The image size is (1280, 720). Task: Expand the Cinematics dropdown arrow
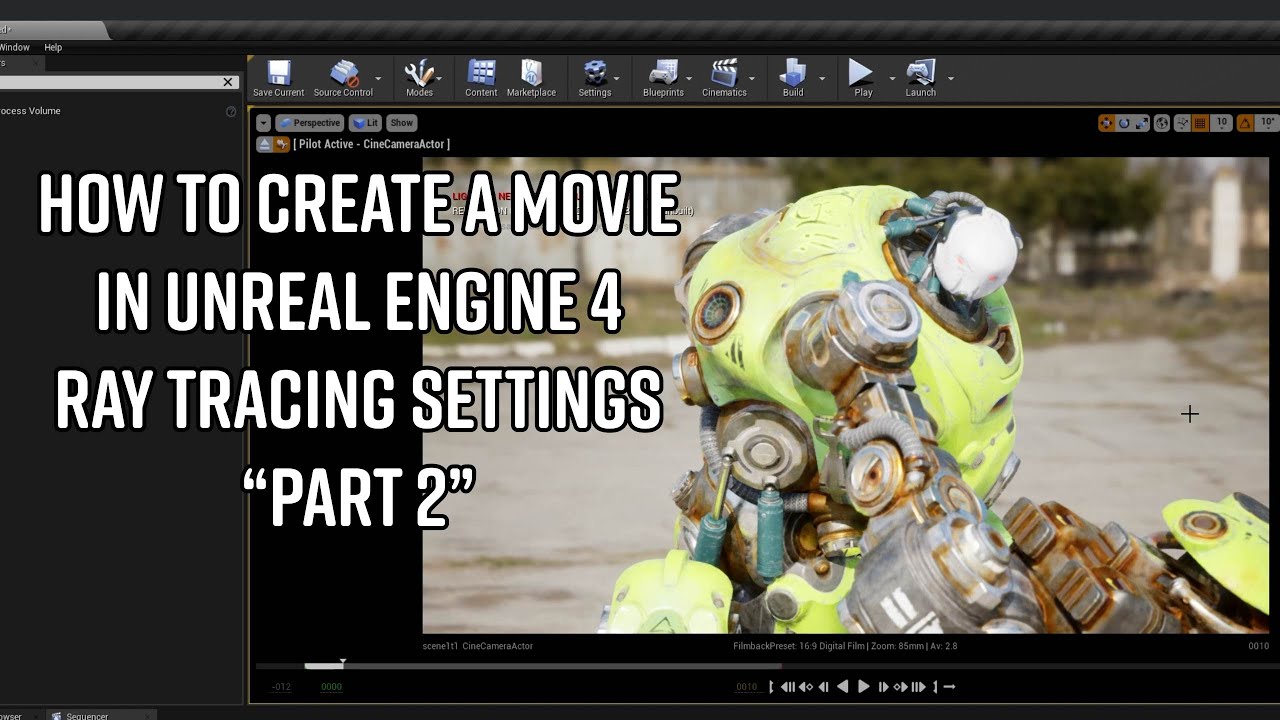coord(751,78)
